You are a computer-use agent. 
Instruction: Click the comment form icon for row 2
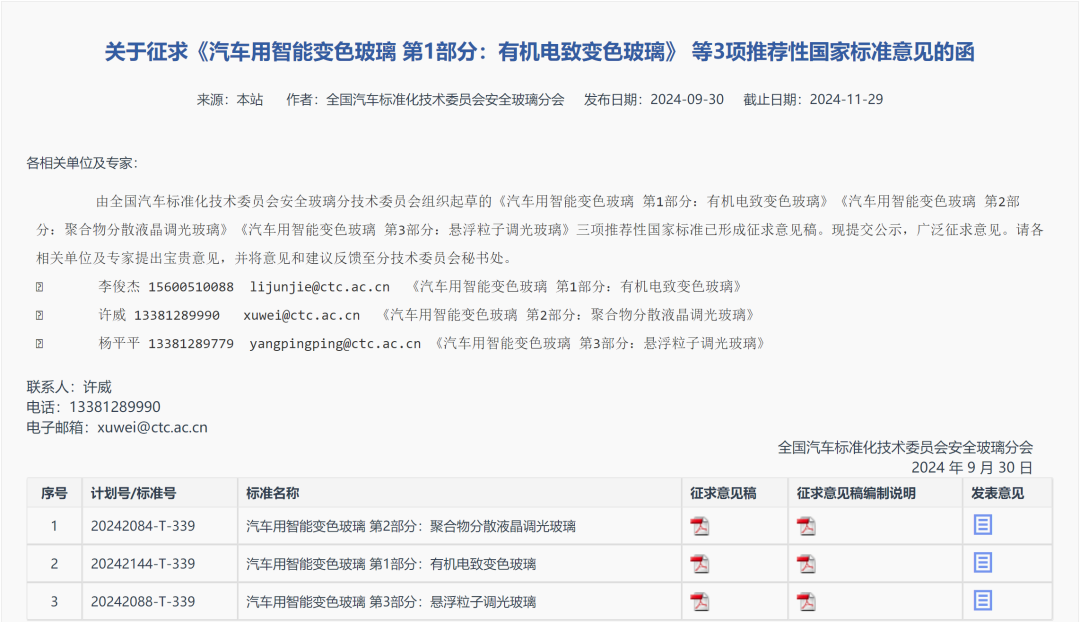[983, 563]
